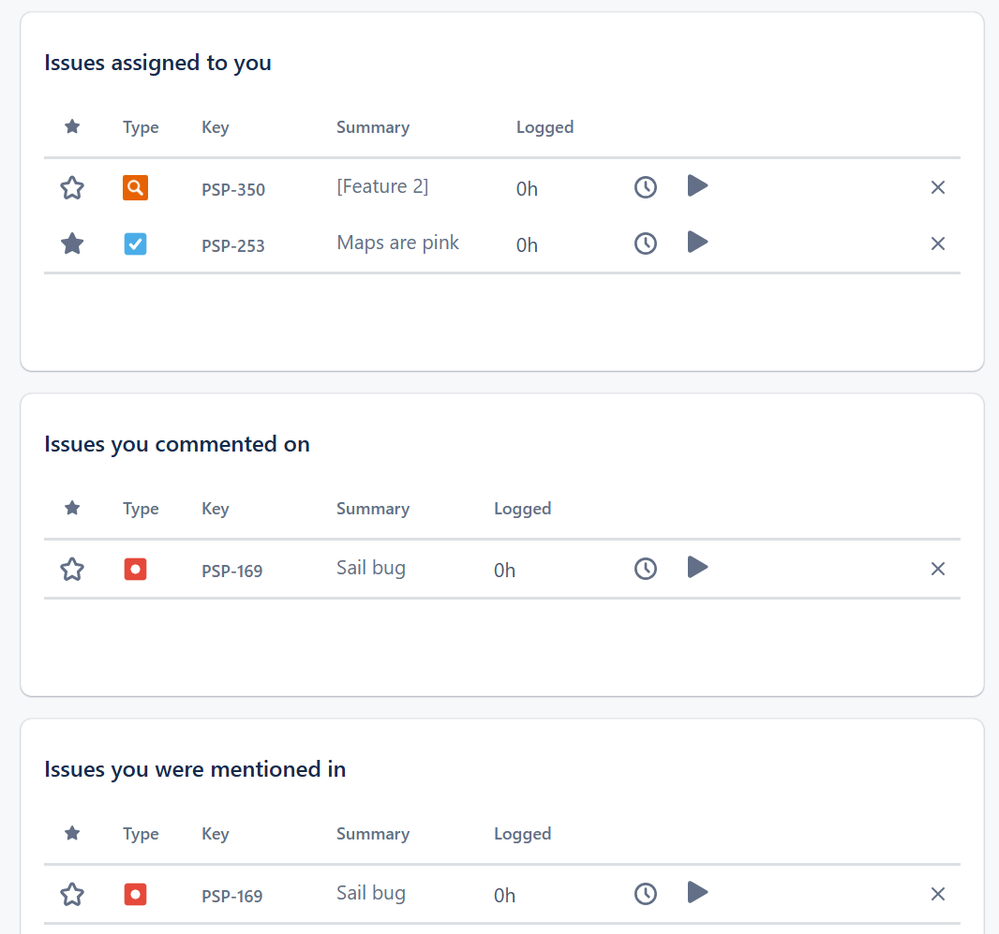This screenshot has width=999, height=934.
Task: Click clock icon for mentioned Sail bug
Action: (x=646, y=894)
